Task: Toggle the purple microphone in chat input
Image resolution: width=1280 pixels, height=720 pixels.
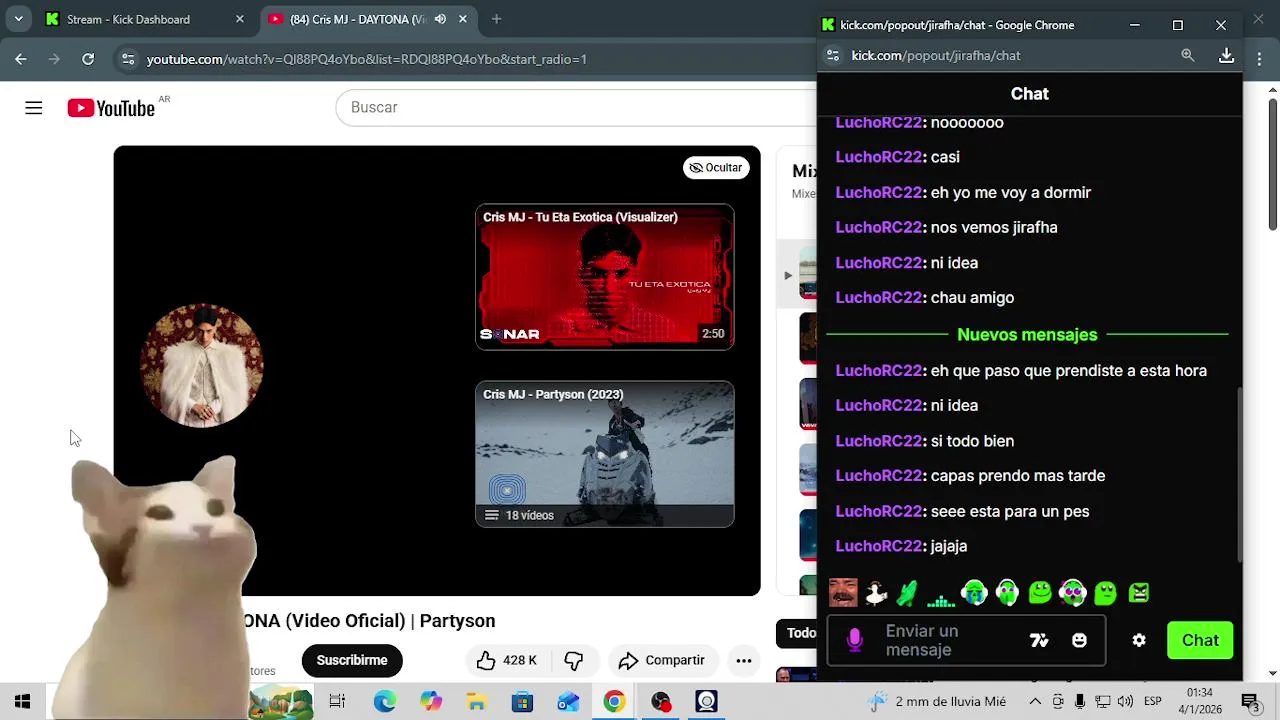Action: 855,641
